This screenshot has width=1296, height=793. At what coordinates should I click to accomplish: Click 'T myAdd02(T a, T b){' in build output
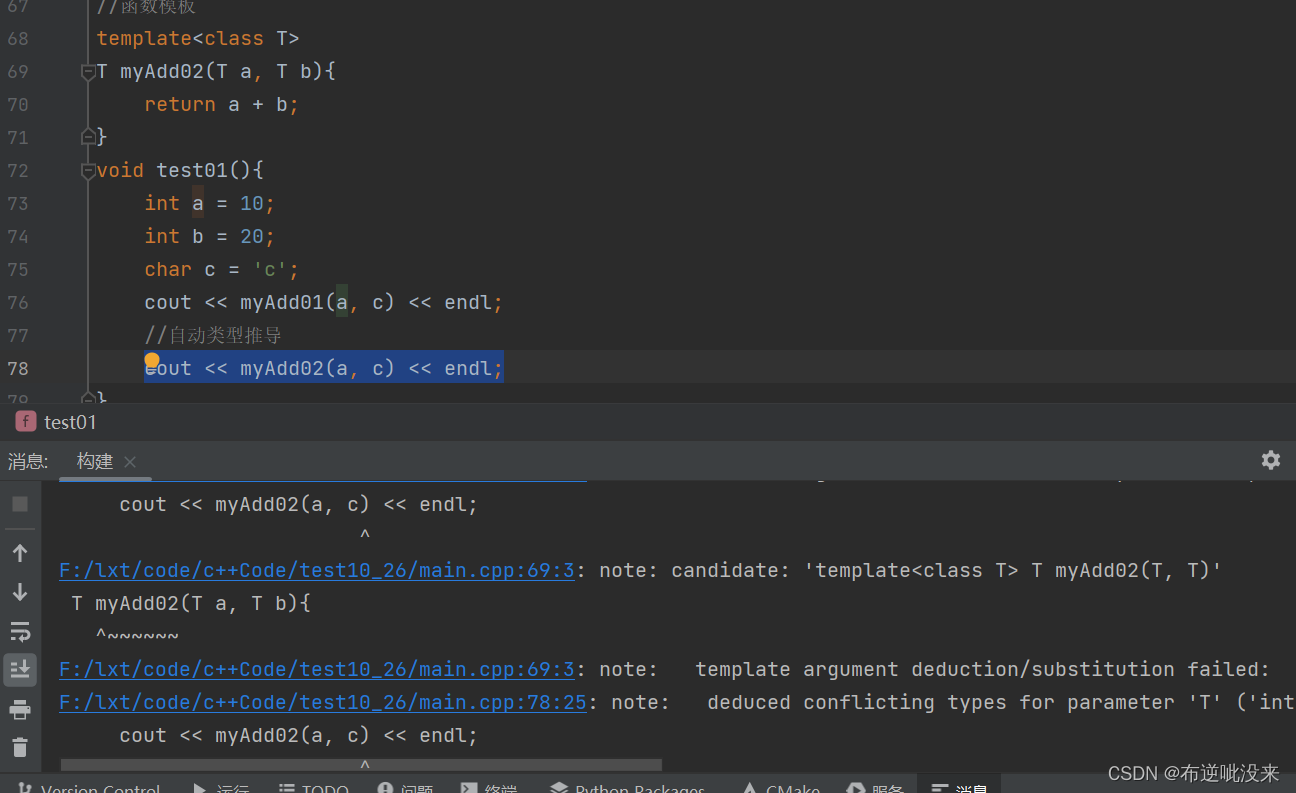(192, 604)
